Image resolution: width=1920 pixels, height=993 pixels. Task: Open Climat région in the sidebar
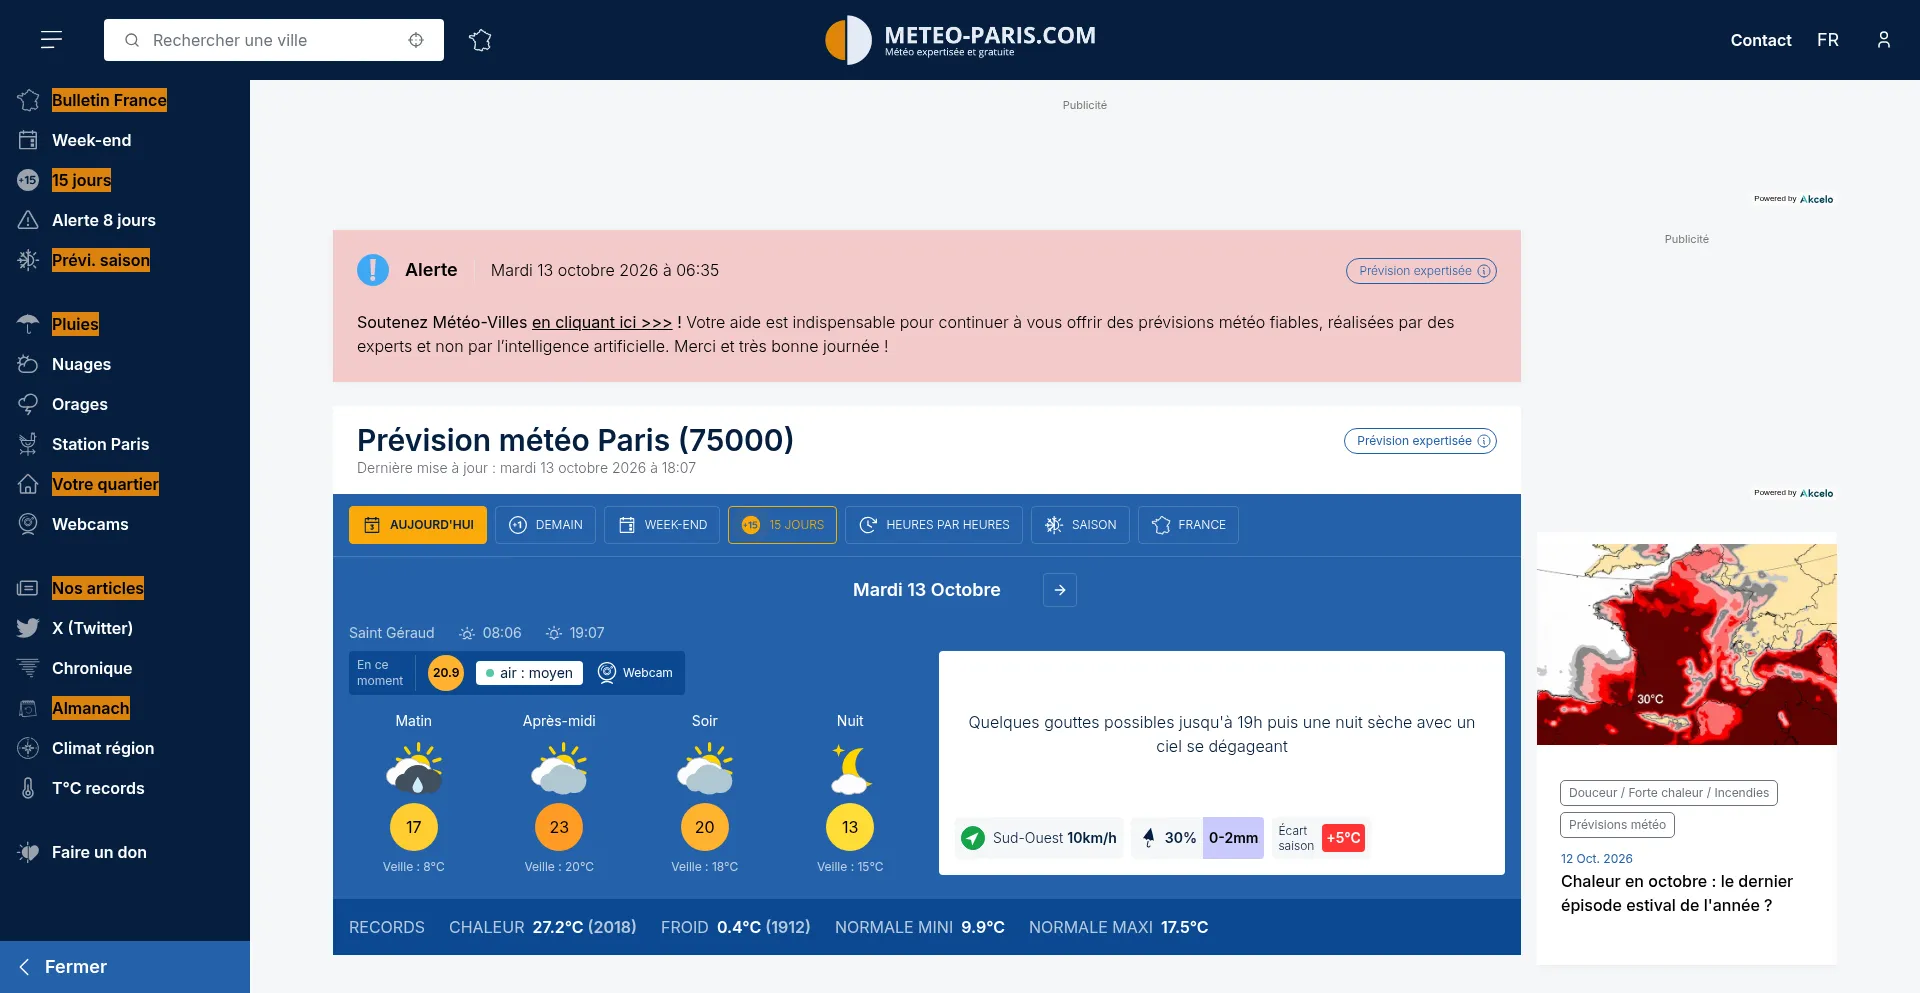103,748
